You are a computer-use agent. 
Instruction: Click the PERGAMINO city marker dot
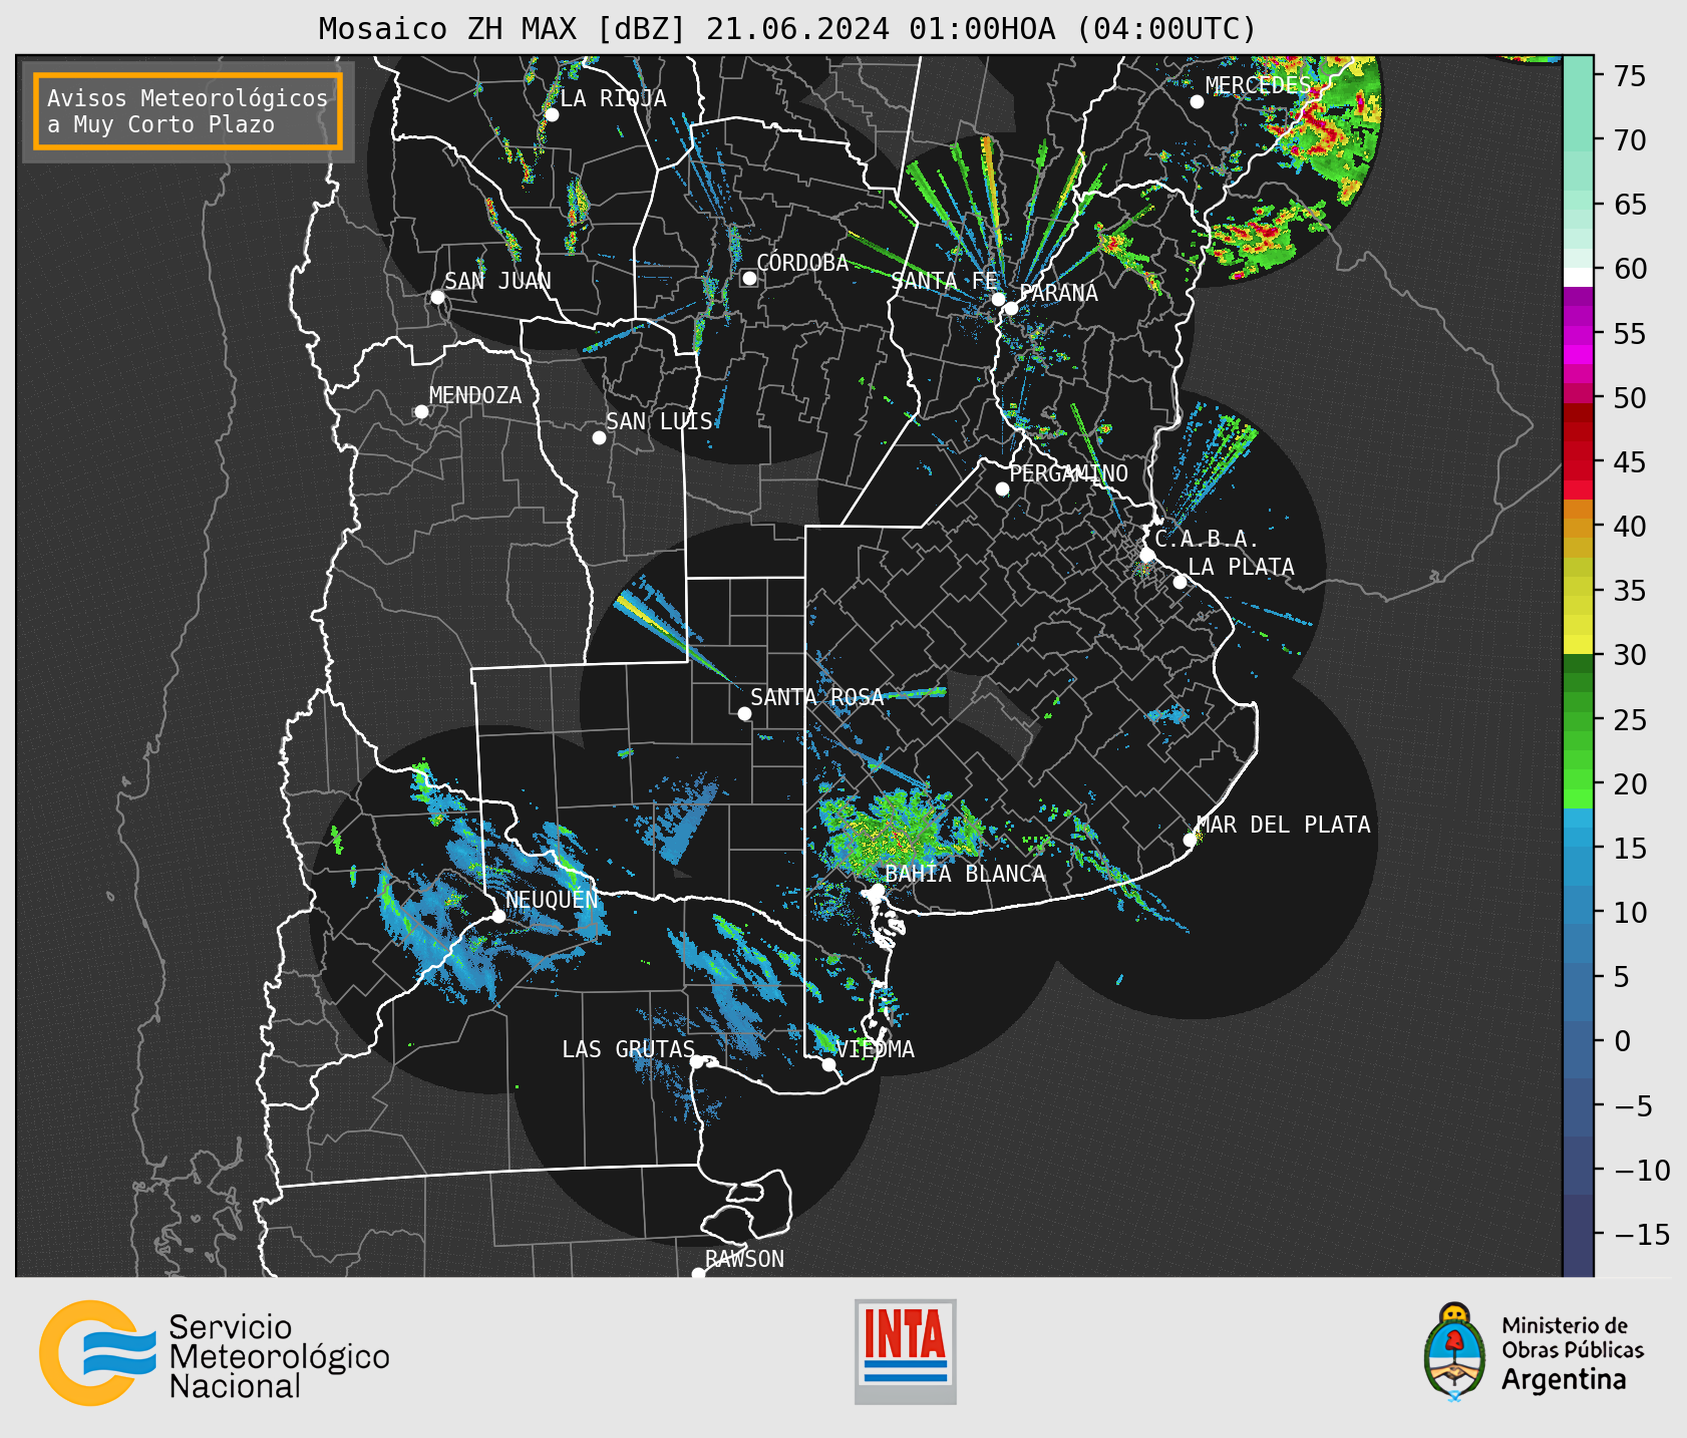click(1002, 489)
